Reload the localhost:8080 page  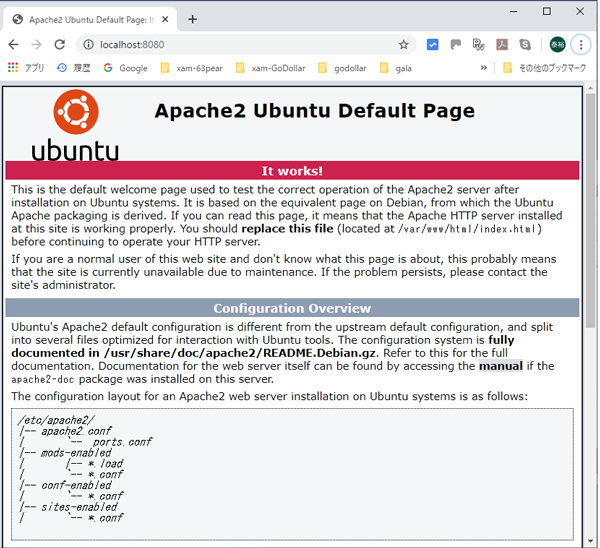point(60,45)
